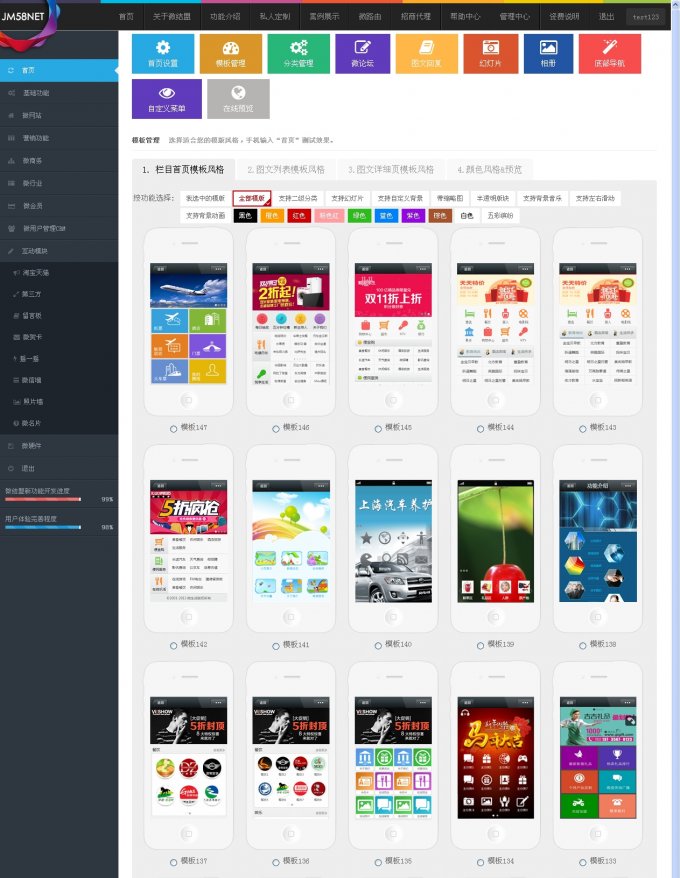Collapse the 互动模块 sidebar section
680x878 pixels.
pos(59,251)
